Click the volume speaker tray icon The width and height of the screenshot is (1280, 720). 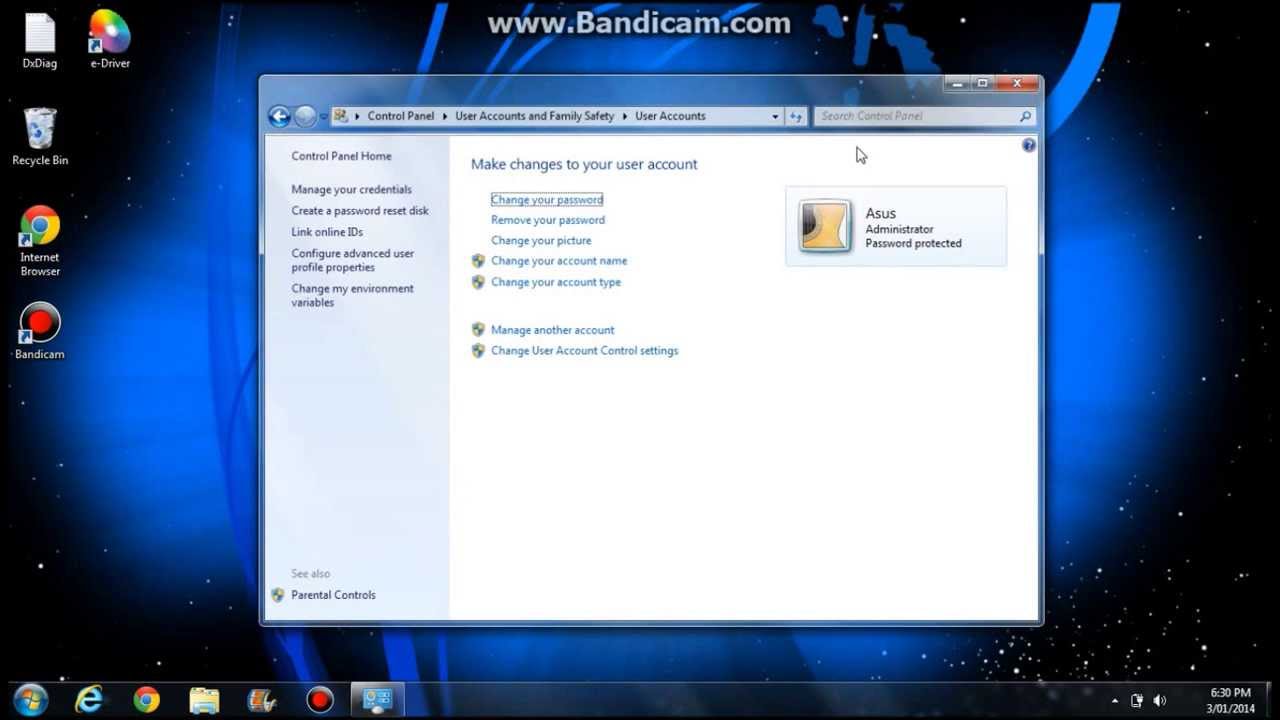click(1160, 700)
